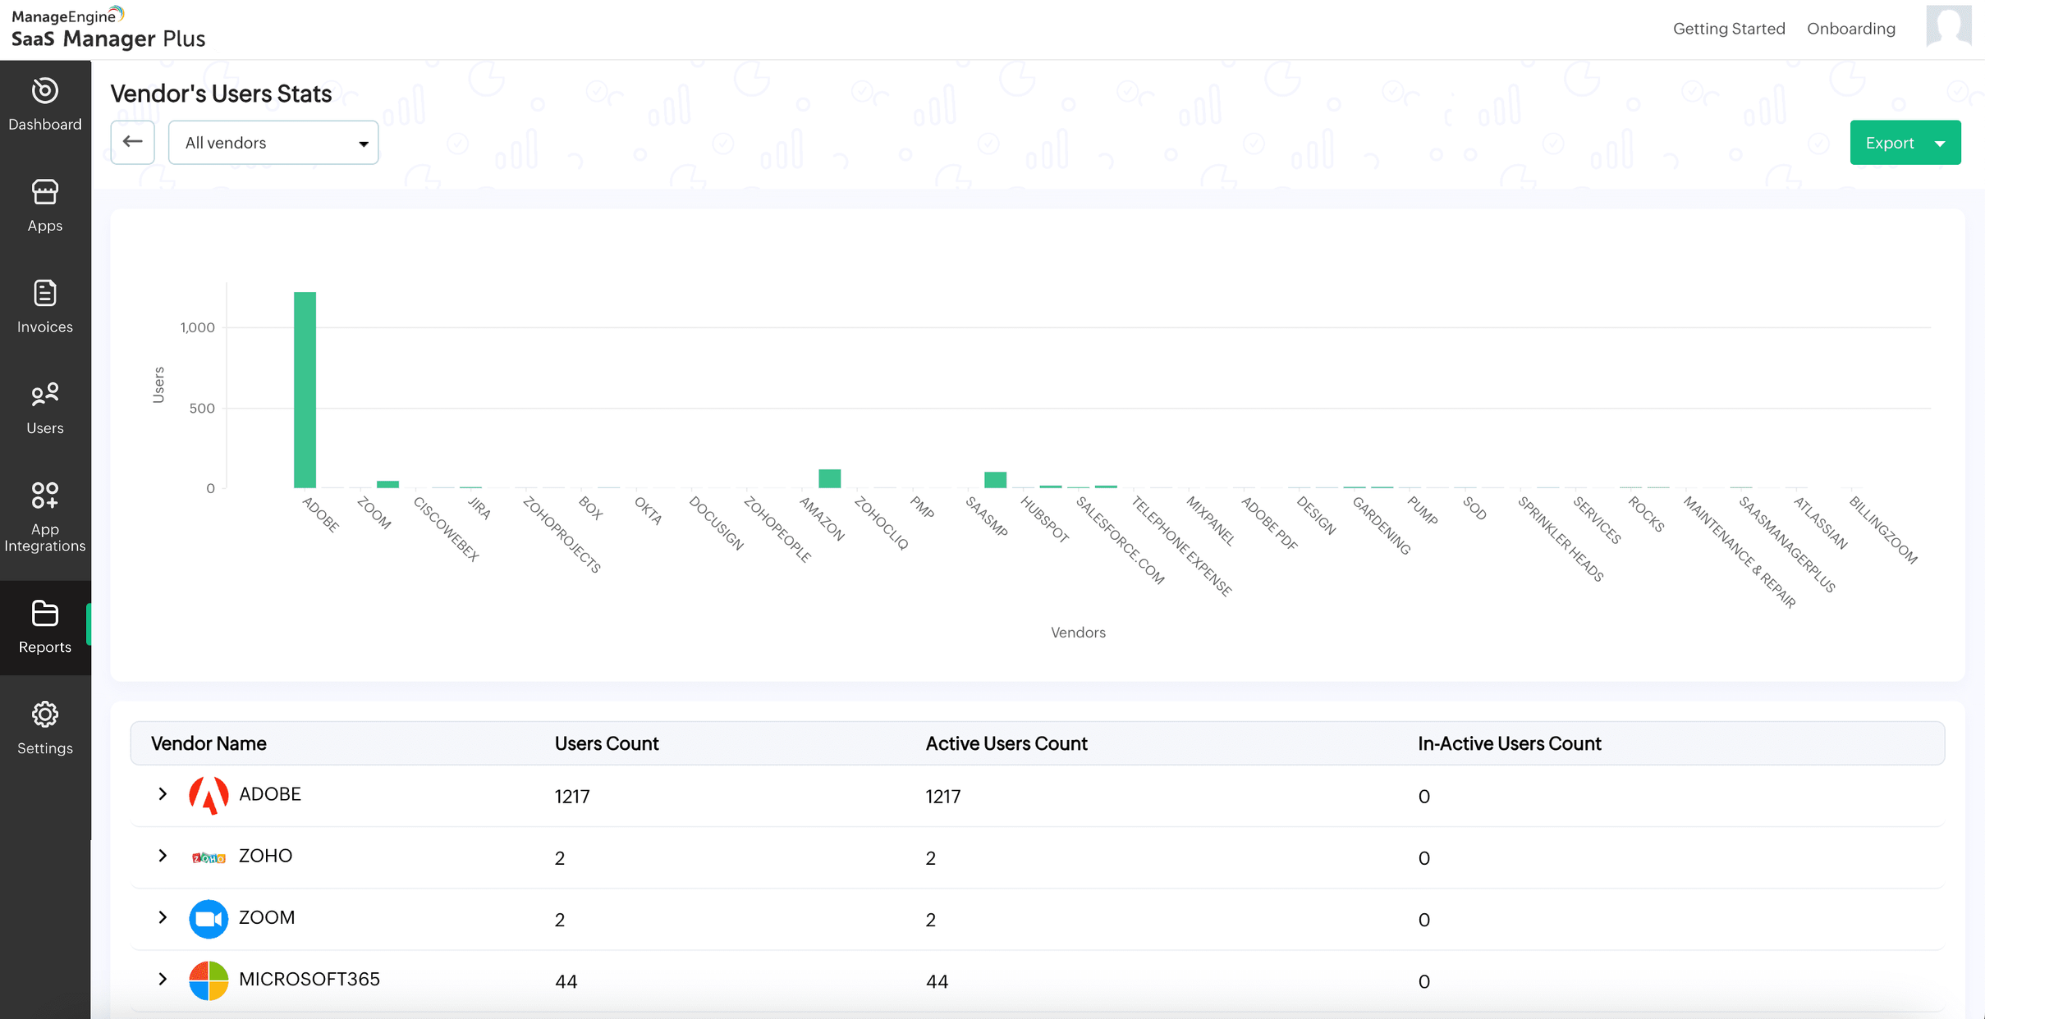Image resolution: width=2048 pixels, height=1019 pixels.
Task: Click the SALESFORCE.COM axis label
Action: 1120,540
